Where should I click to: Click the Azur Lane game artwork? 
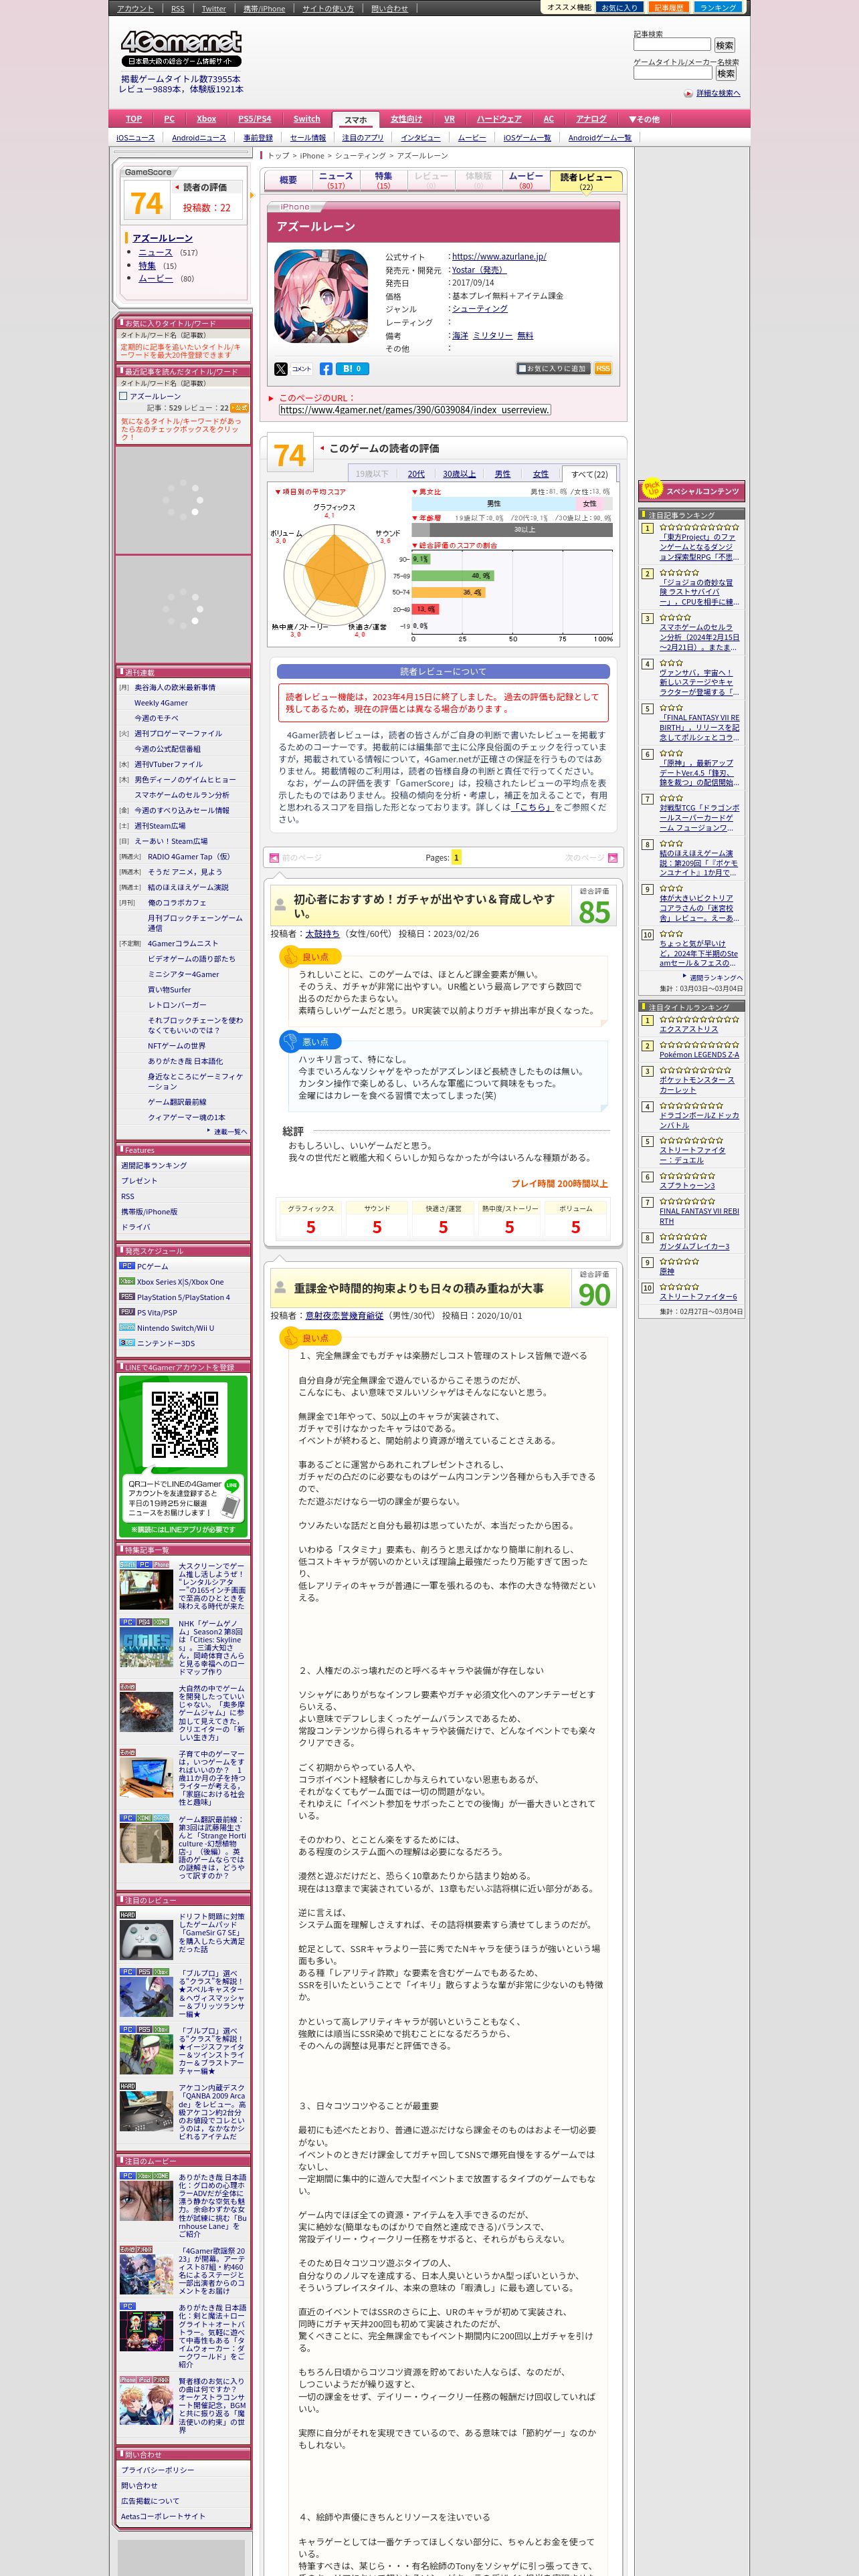321,296
